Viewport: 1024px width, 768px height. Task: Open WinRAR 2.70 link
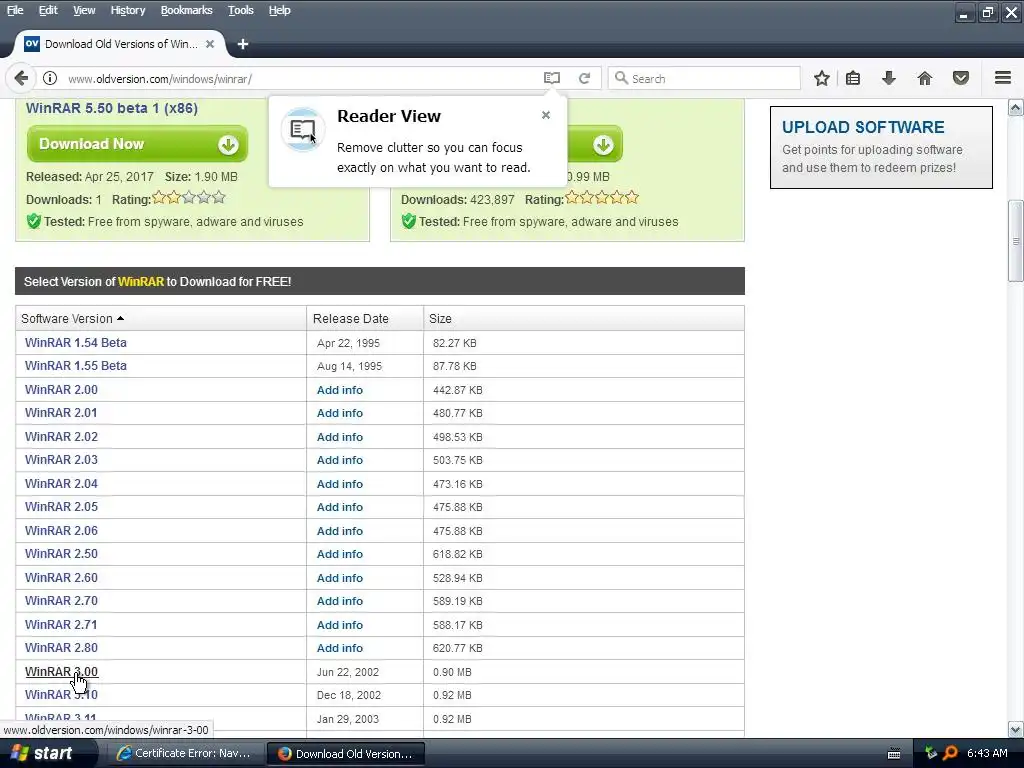(x=61, y=601)
